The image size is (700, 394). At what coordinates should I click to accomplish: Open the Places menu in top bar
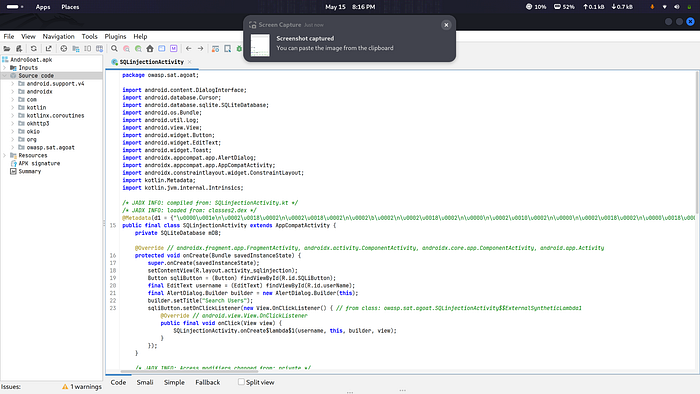click(x=70, y=7)
